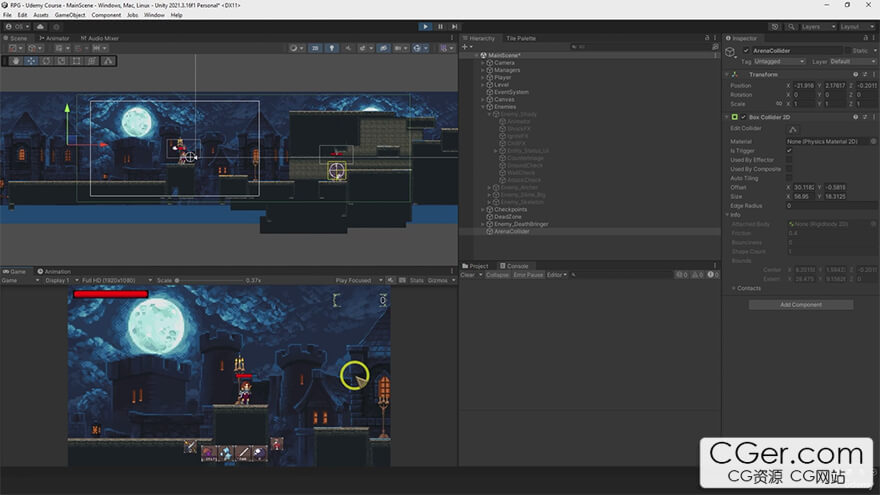This screenshot has width=880, height=495.
Task: Expand the Camera object in Hierarchy
Action: point(483,63)
